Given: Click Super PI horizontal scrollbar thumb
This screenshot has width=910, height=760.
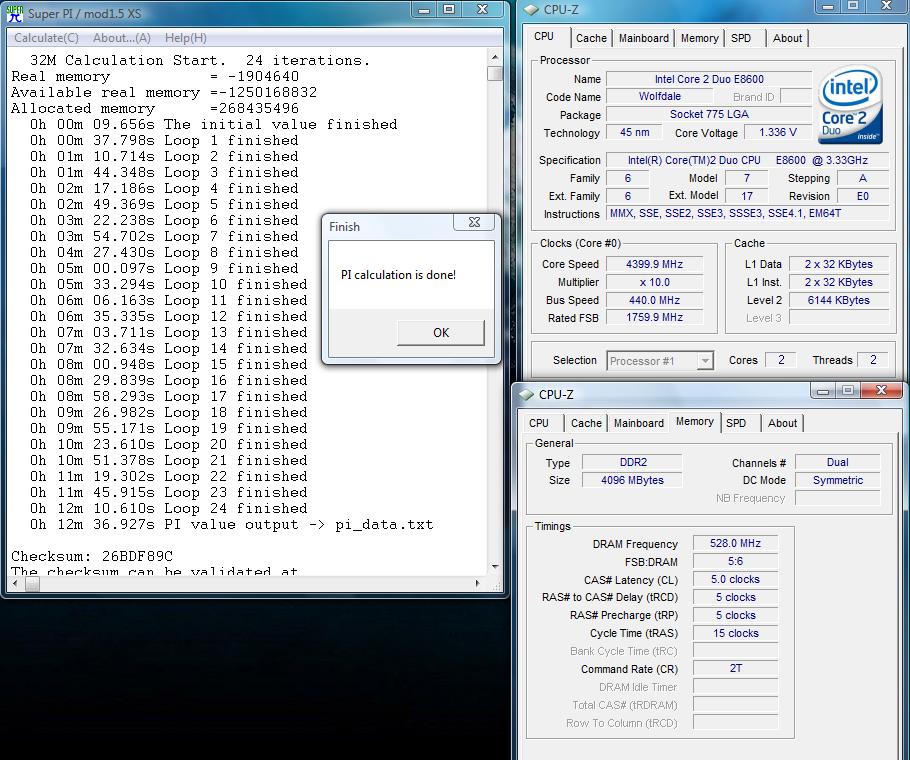Looking at the screenshot, I should click(32, 584).
